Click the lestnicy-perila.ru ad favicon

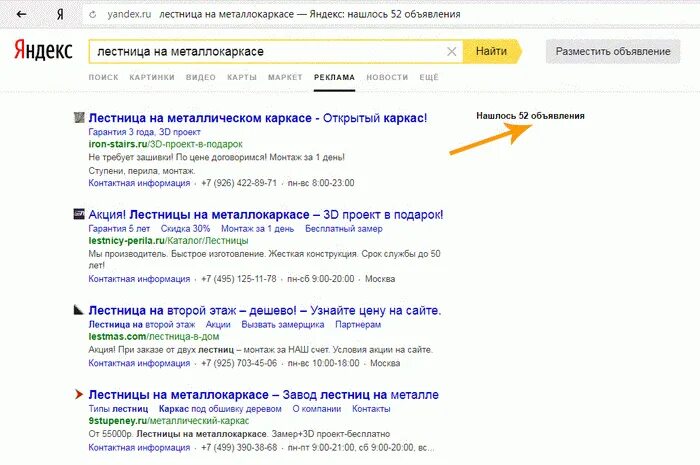tap(79, 214)
